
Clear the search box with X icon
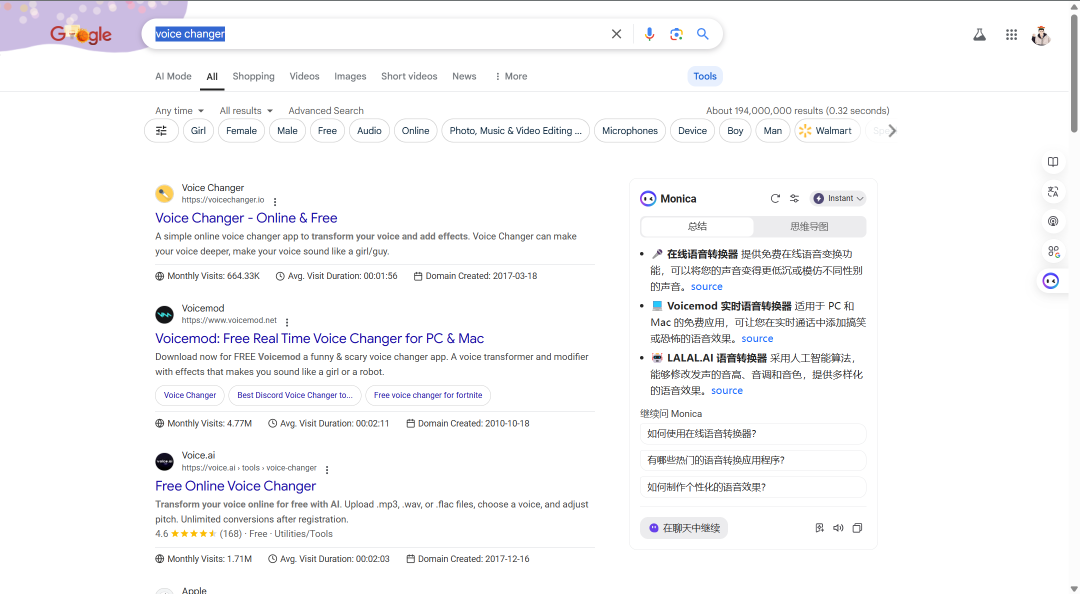pyautogui.click(x=616, y=34)
